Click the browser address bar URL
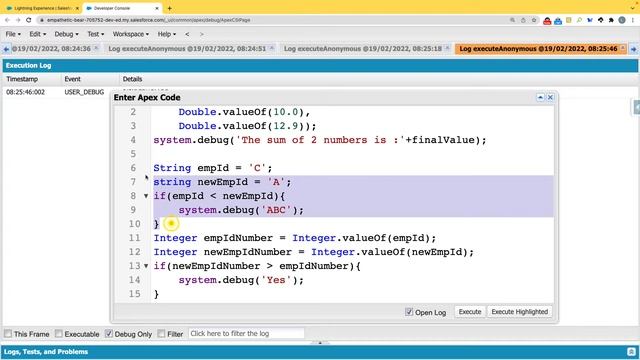Image resolution: width=640 pixels, height=360 pixels. [148, 20]
